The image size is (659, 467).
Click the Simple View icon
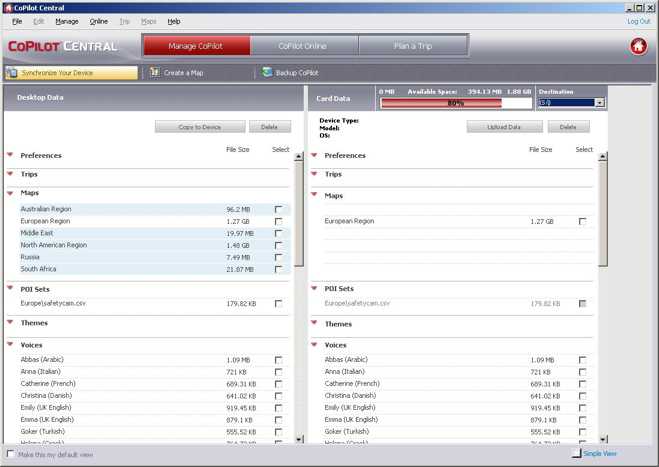pyautogui.click(x=576, y=453)
